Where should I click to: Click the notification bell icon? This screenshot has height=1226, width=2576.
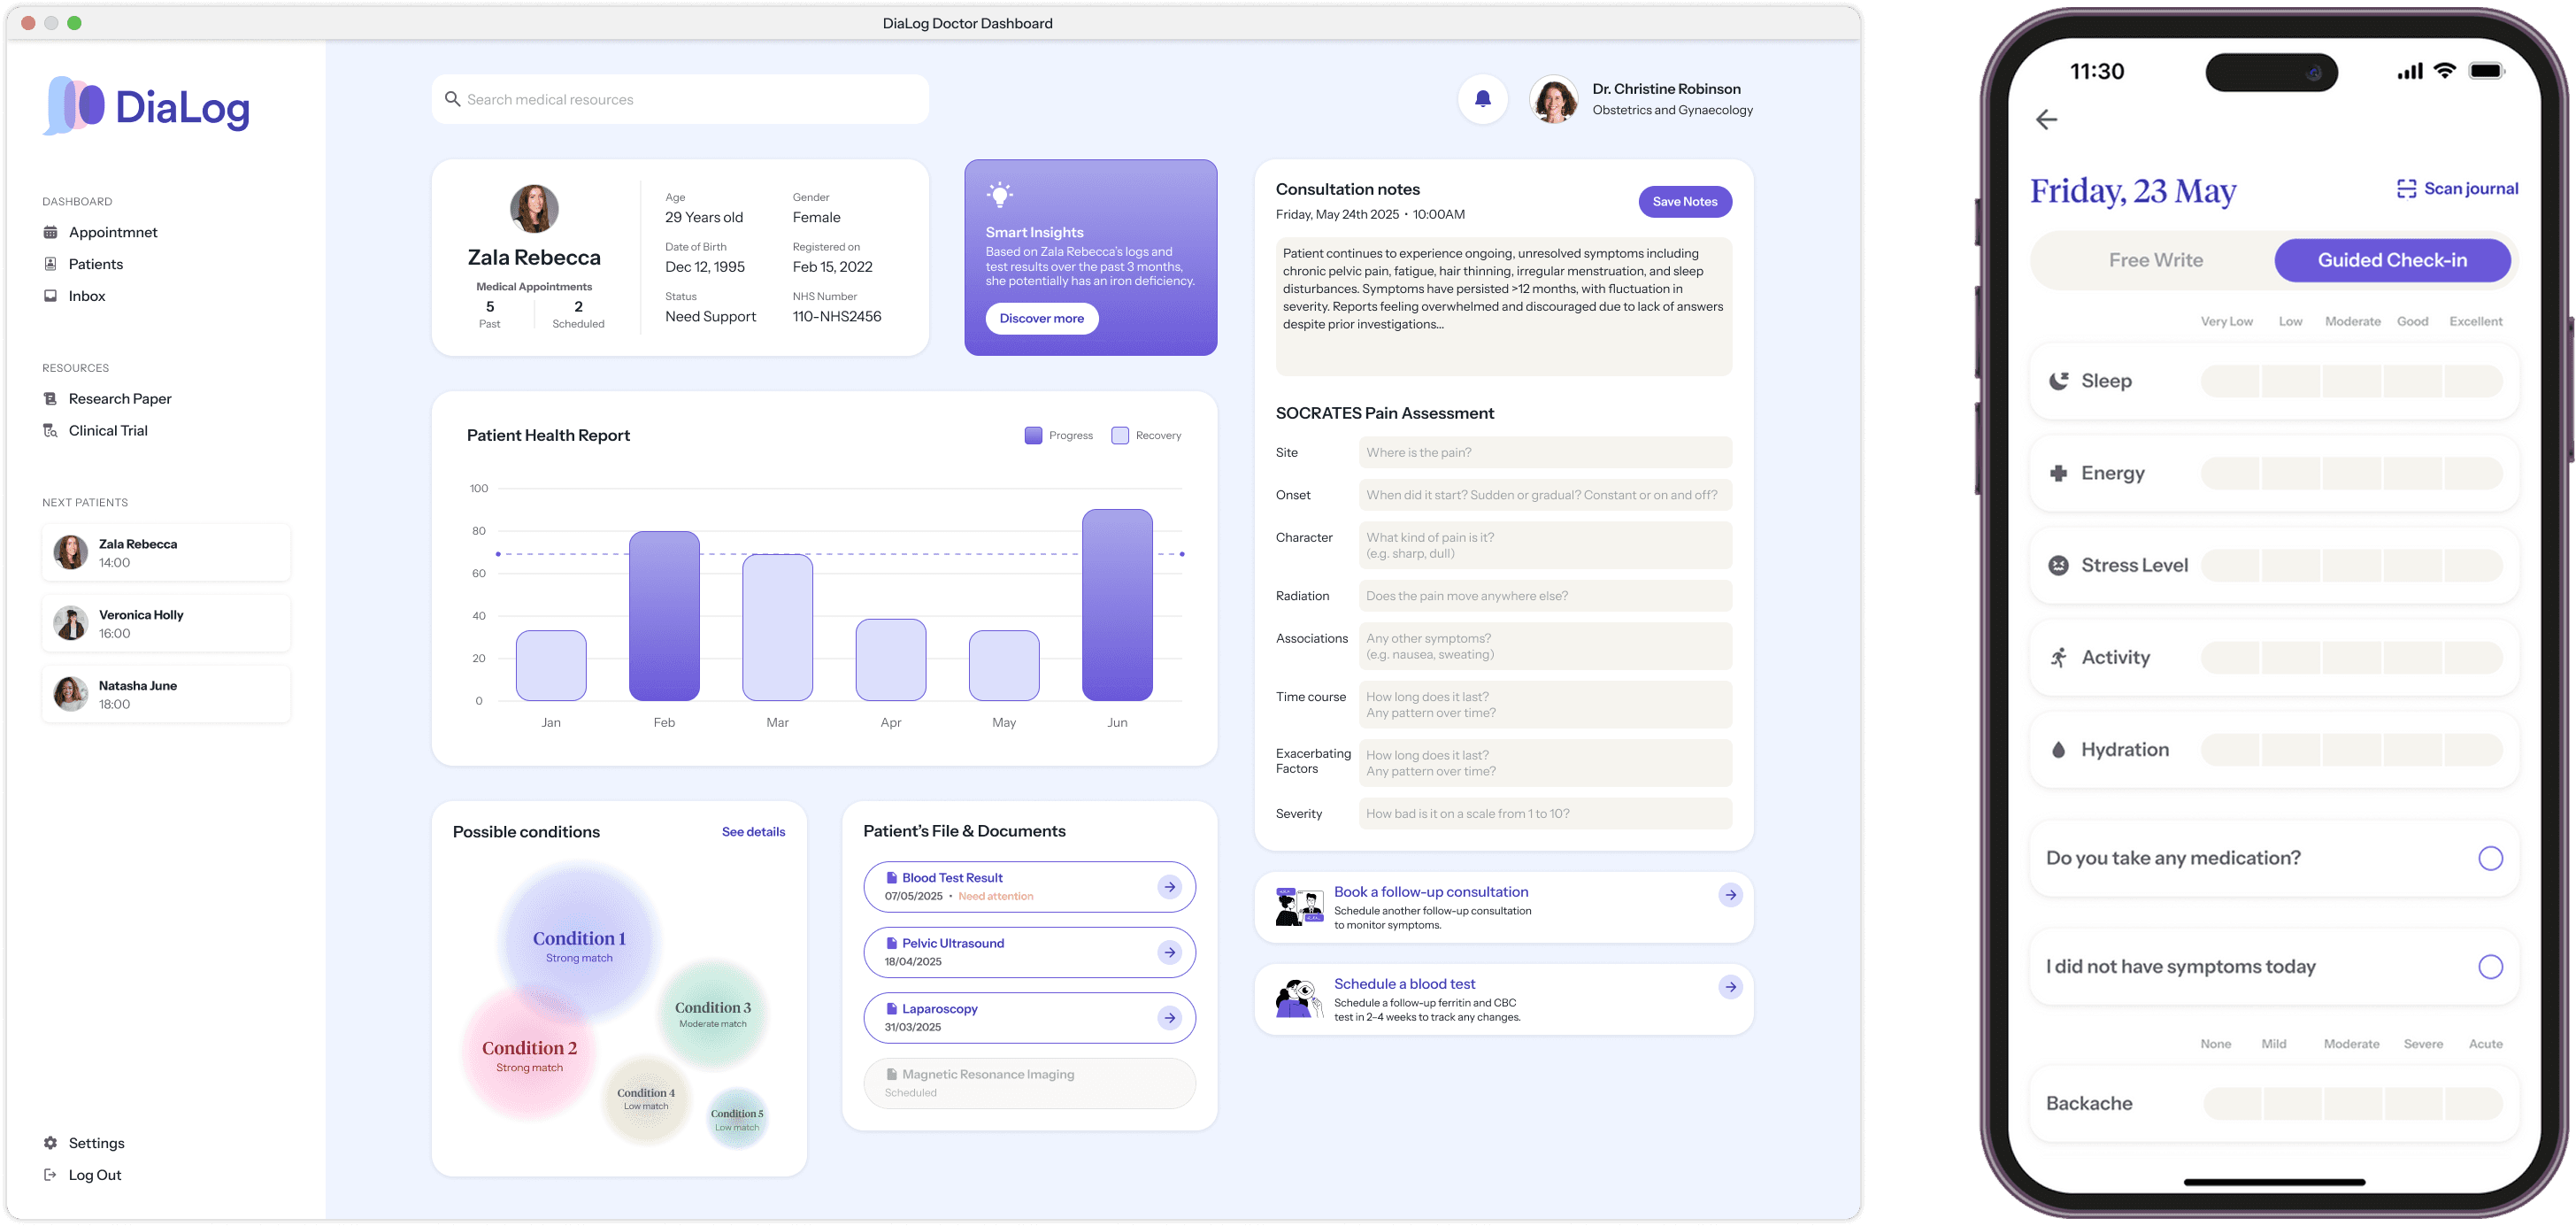(x=1482, y=99)
